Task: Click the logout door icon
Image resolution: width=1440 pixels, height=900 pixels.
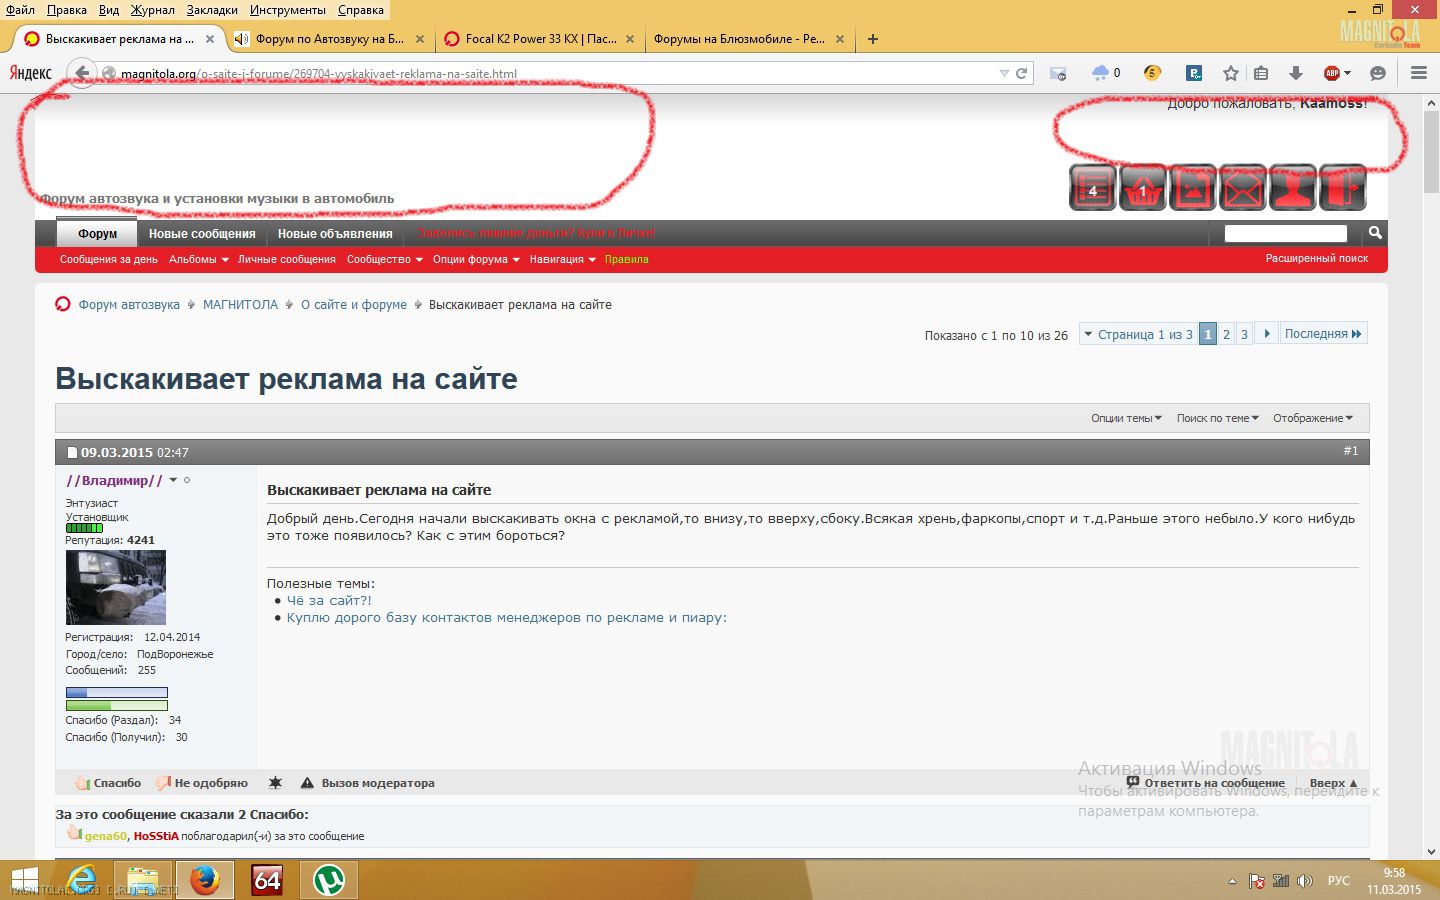Action: pos(1343,187)
